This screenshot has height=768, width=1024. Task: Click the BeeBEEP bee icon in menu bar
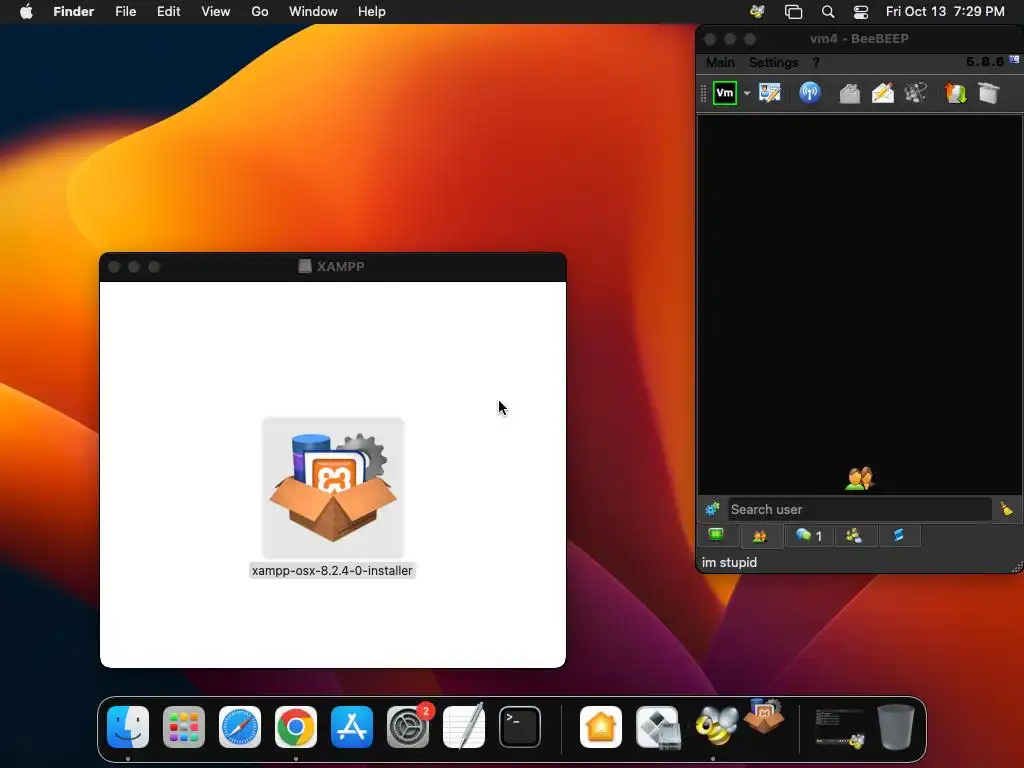coord(758,12)
